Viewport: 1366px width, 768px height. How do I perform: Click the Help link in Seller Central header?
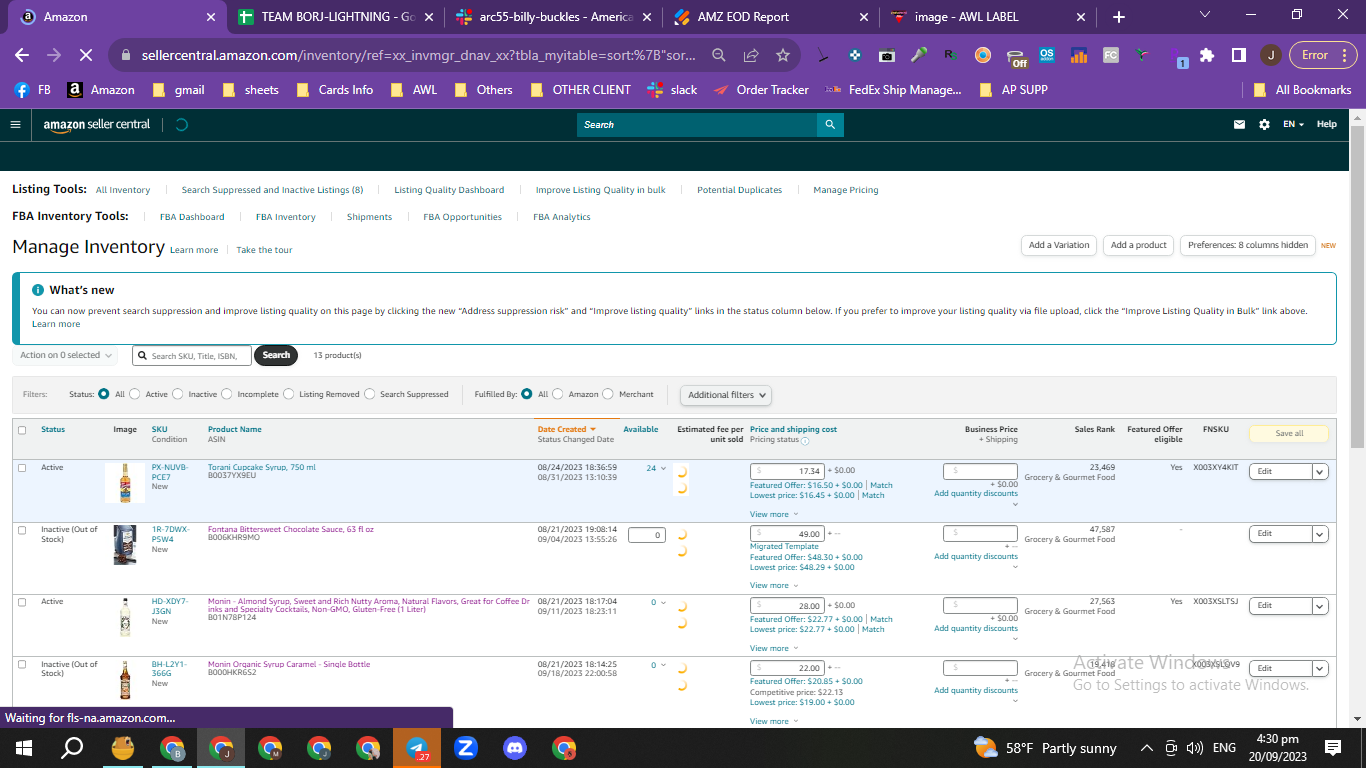pyautogui.click(x=1326, y=125)
